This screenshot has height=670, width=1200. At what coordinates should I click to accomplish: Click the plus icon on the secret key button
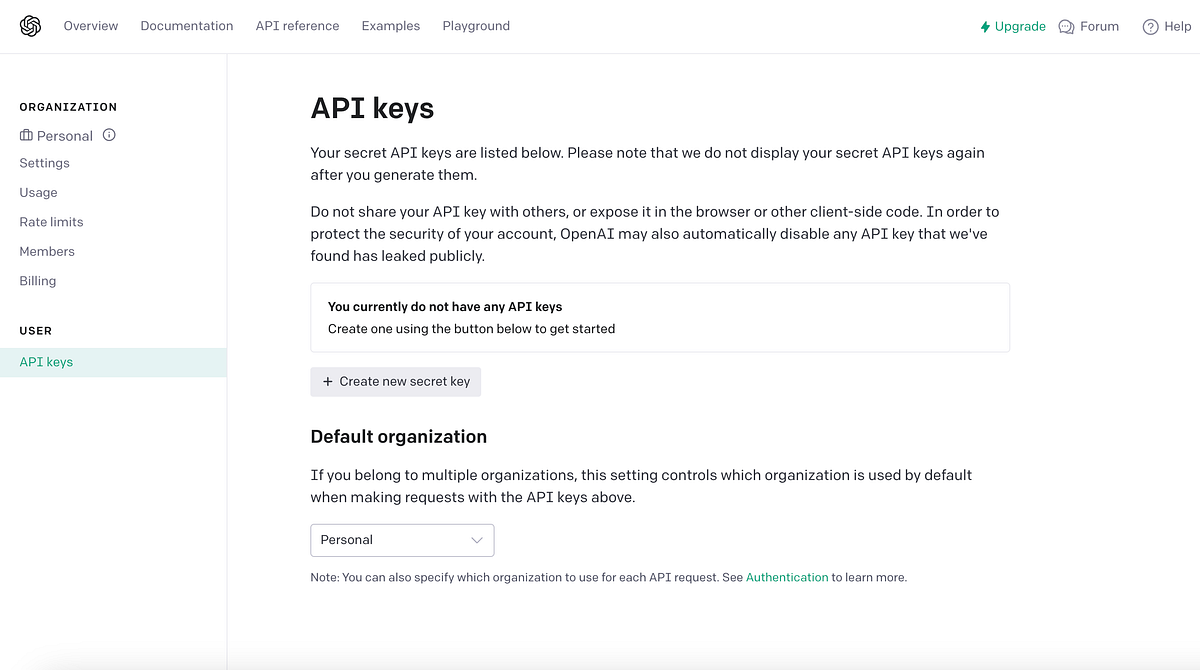[328, 381]
